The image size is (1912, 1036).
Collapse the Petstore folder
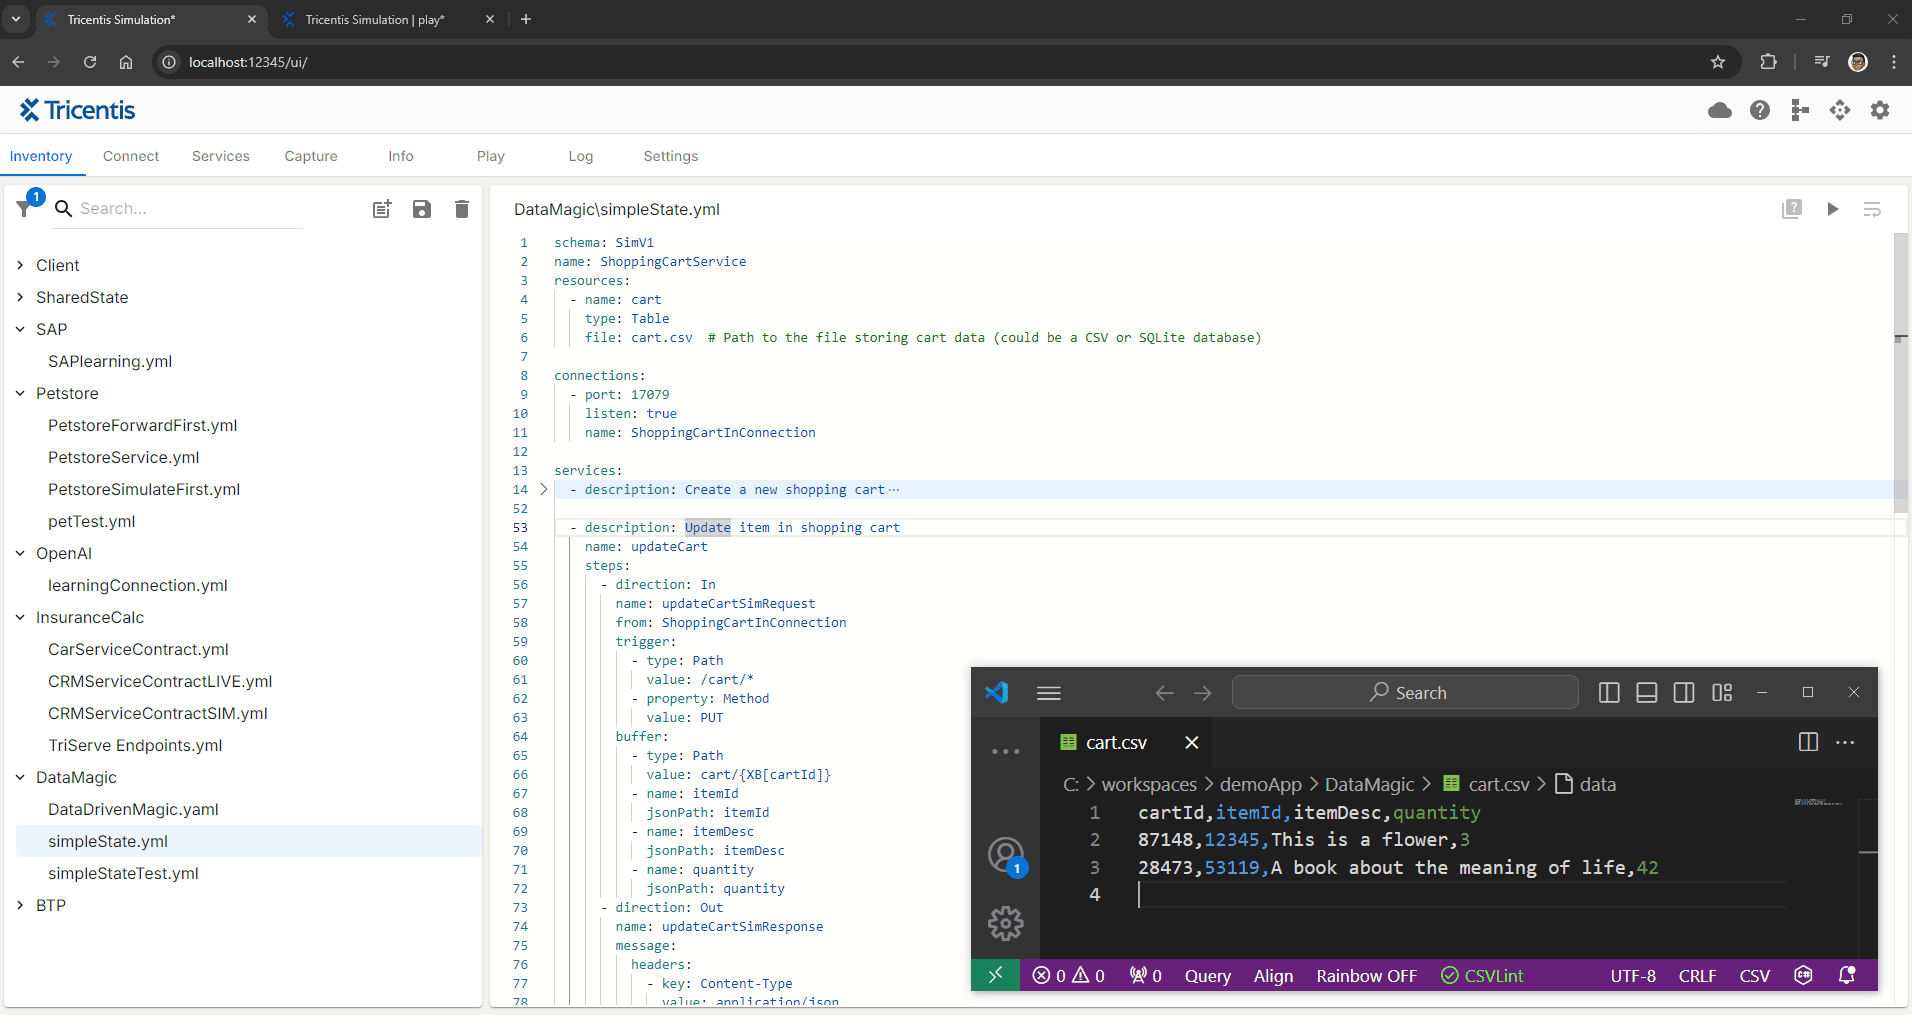click(x=20, y=393)
